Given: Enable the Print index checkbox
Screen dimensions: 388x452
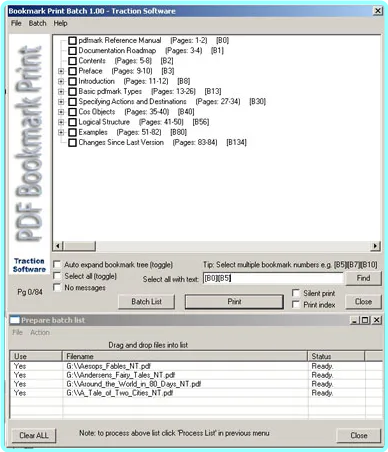Looking at the screenshot, I should [x=296, y=304].
